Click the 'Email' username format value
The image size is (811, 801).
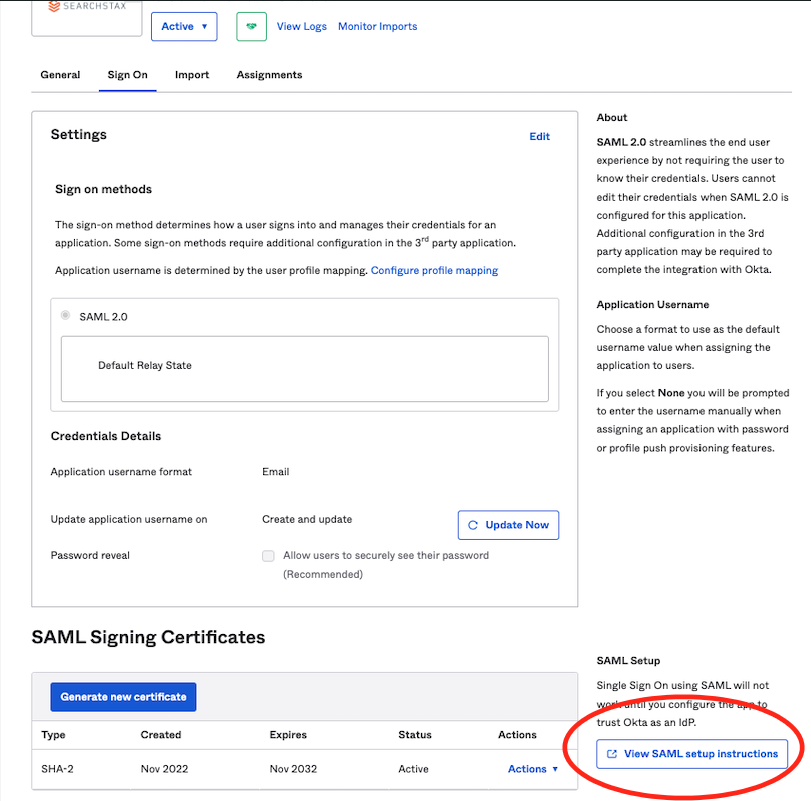click(276, 472)
